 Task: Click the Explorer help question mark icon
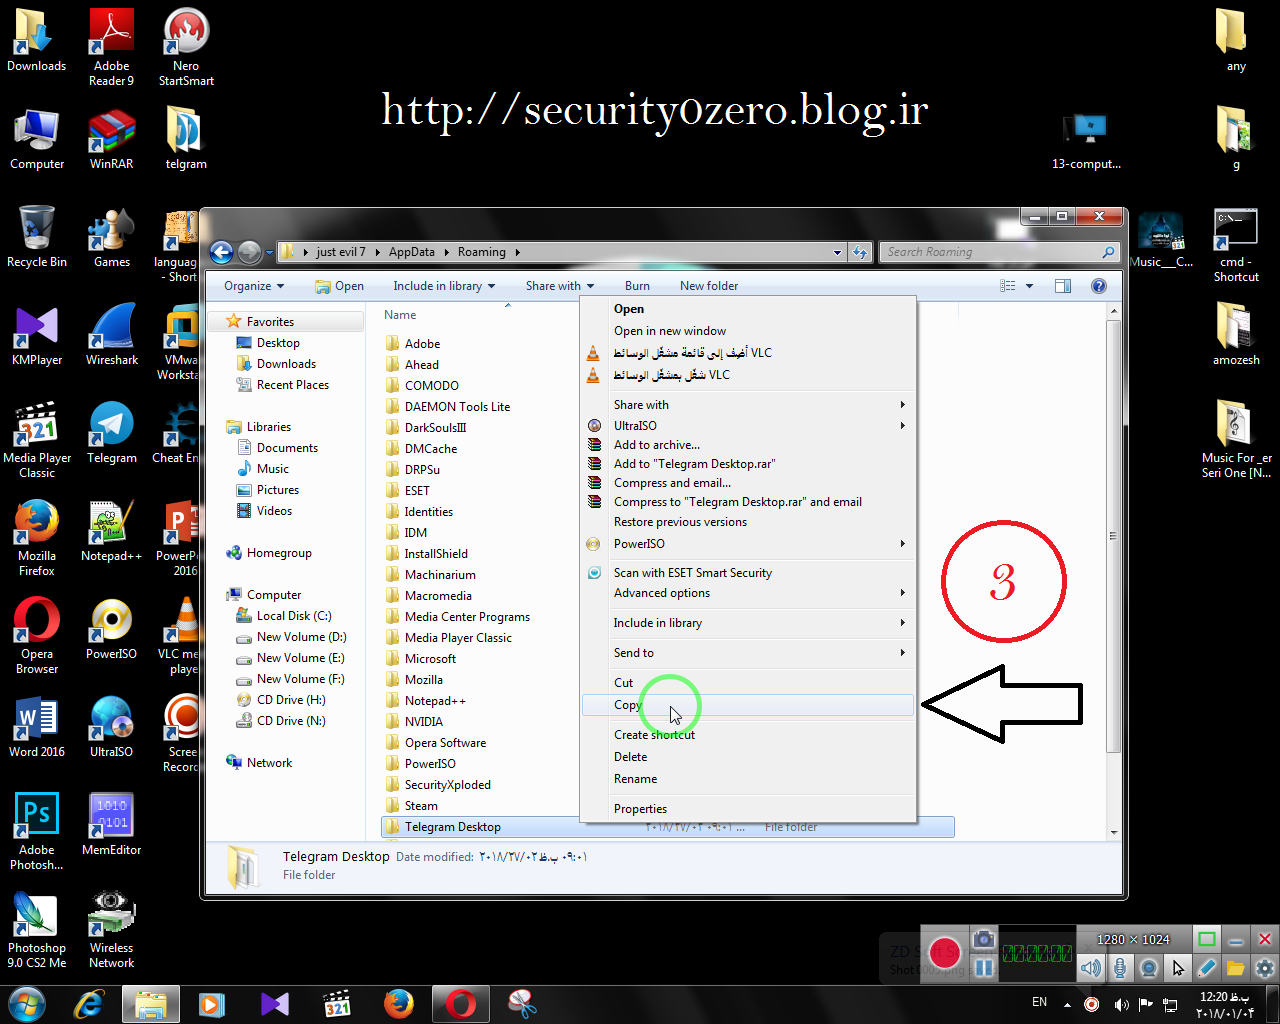pyautogui.click(x=1099, y=286)
